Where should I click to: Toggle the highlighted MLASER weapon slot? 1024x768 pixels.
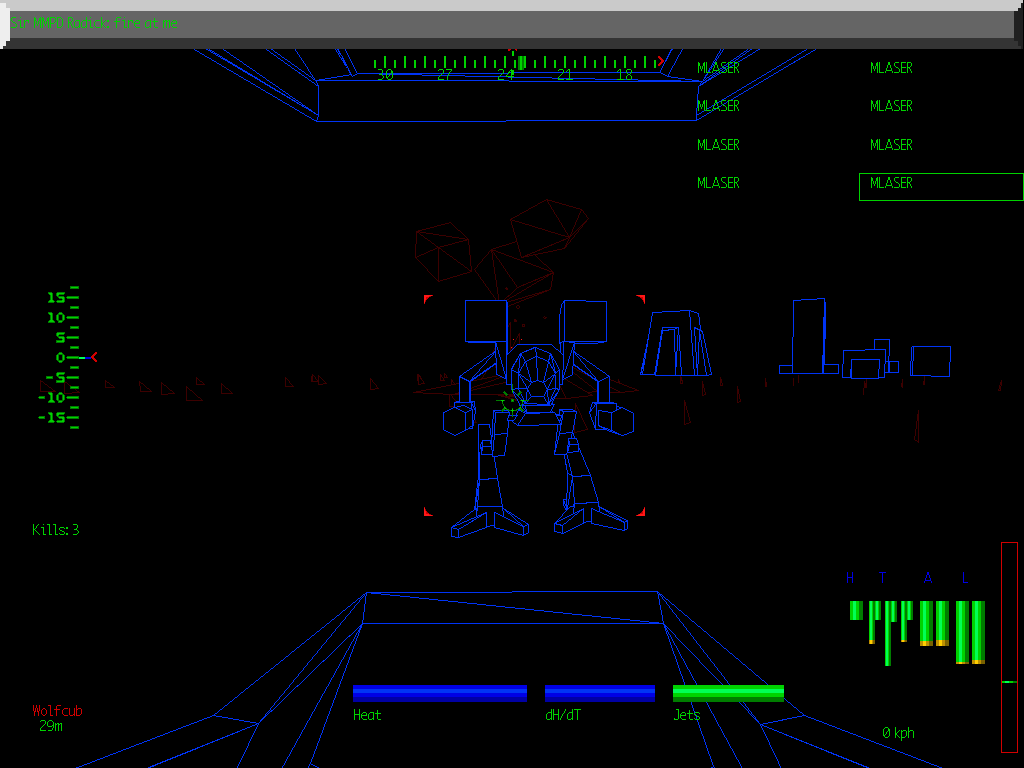(890, 185)
